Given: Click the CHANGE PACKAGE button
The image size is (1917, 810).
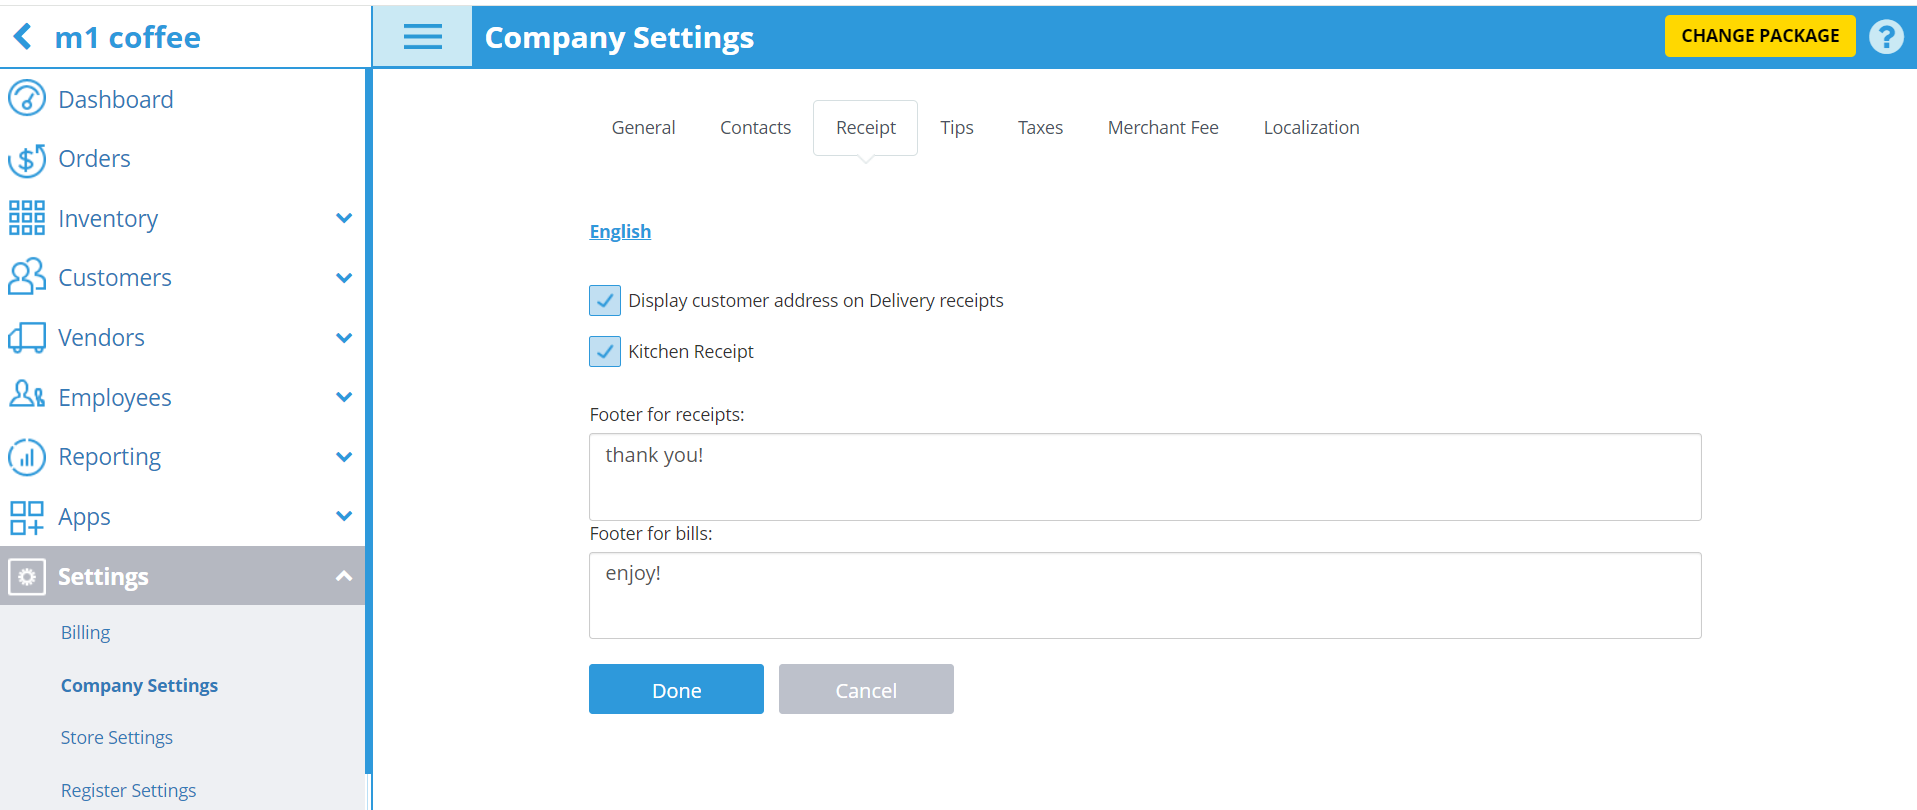Looking at the screenshot, I should [1760, 36].
